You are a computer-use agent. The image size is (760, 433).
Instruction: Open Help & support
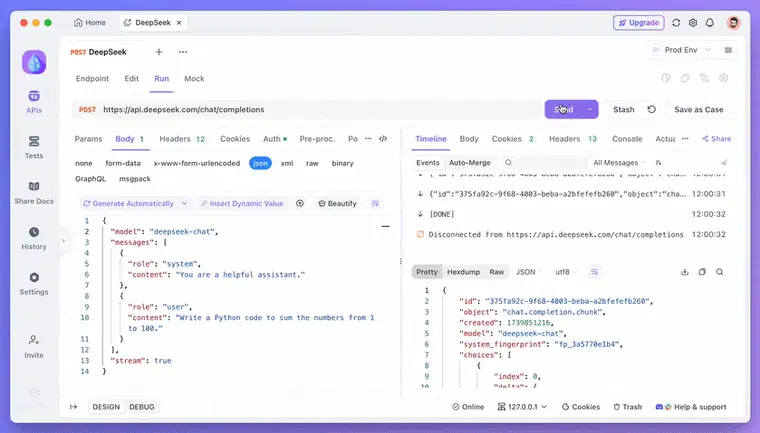point(691,407)
